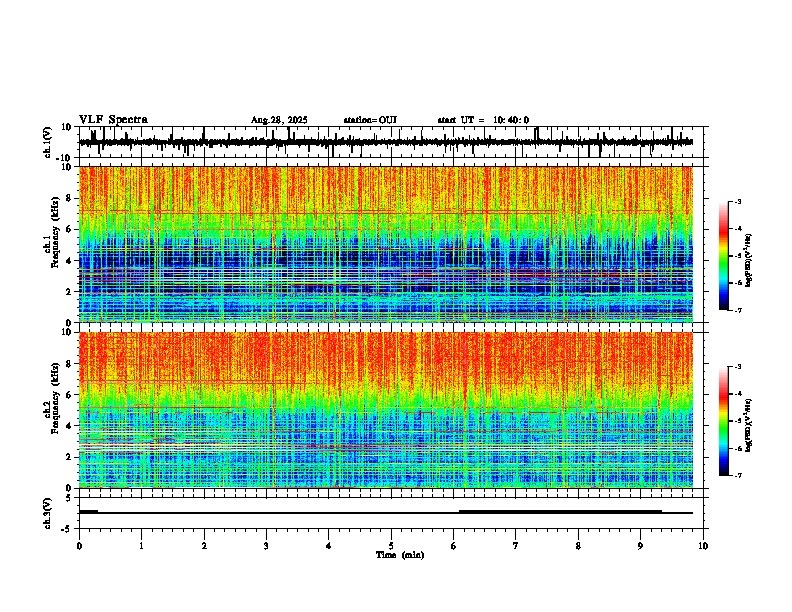This screenshot has width=792, height=612.
Task: Click the lower colorbar log(PSD) unit label
Action: (749, 425)
